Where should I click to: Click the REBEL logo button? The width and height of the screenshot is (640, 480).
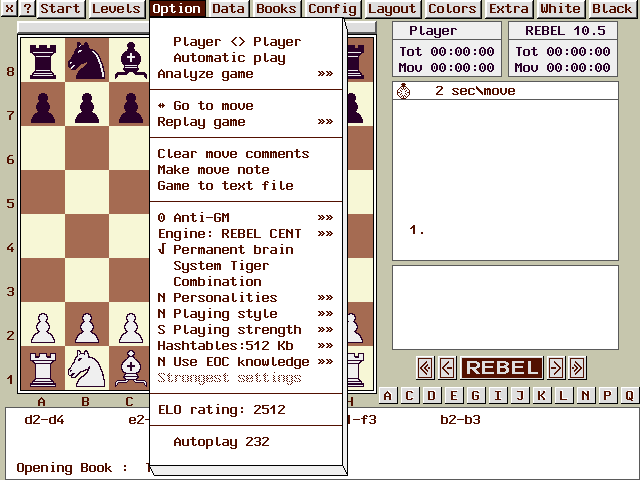point(502,368)
